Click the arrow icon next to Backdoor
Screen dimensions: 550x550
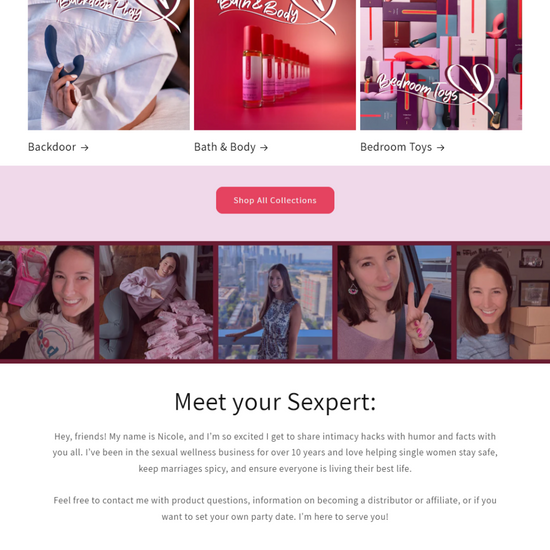point(85,148)
